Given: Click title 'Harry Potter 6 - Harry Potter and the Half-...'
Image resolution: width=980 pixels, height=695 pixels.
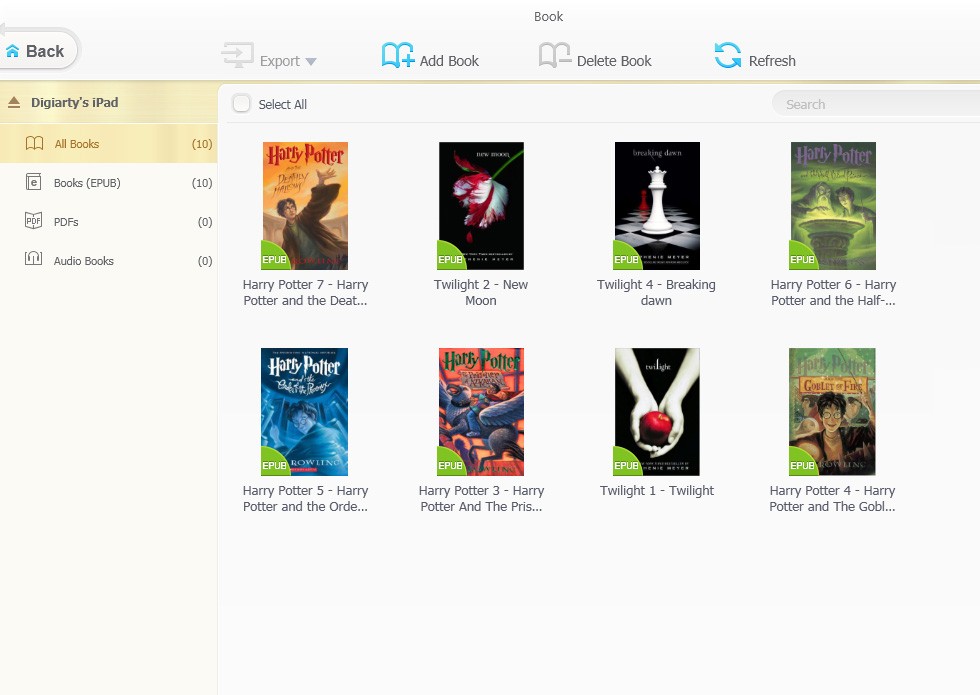Looking at the screenshot, I should tap(833, 292).
